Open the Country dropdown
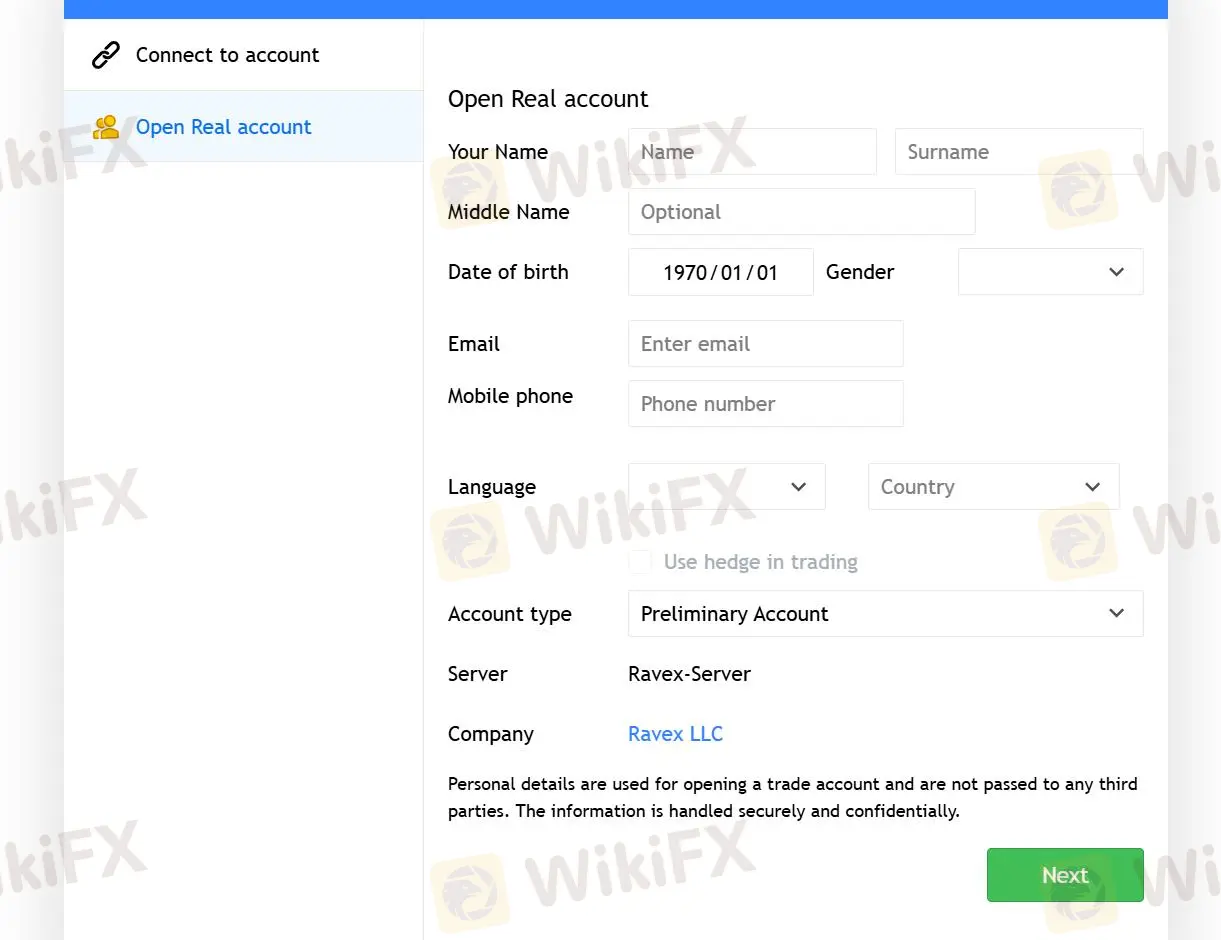This screenshot has height=940, width=1221. [993, 487]
